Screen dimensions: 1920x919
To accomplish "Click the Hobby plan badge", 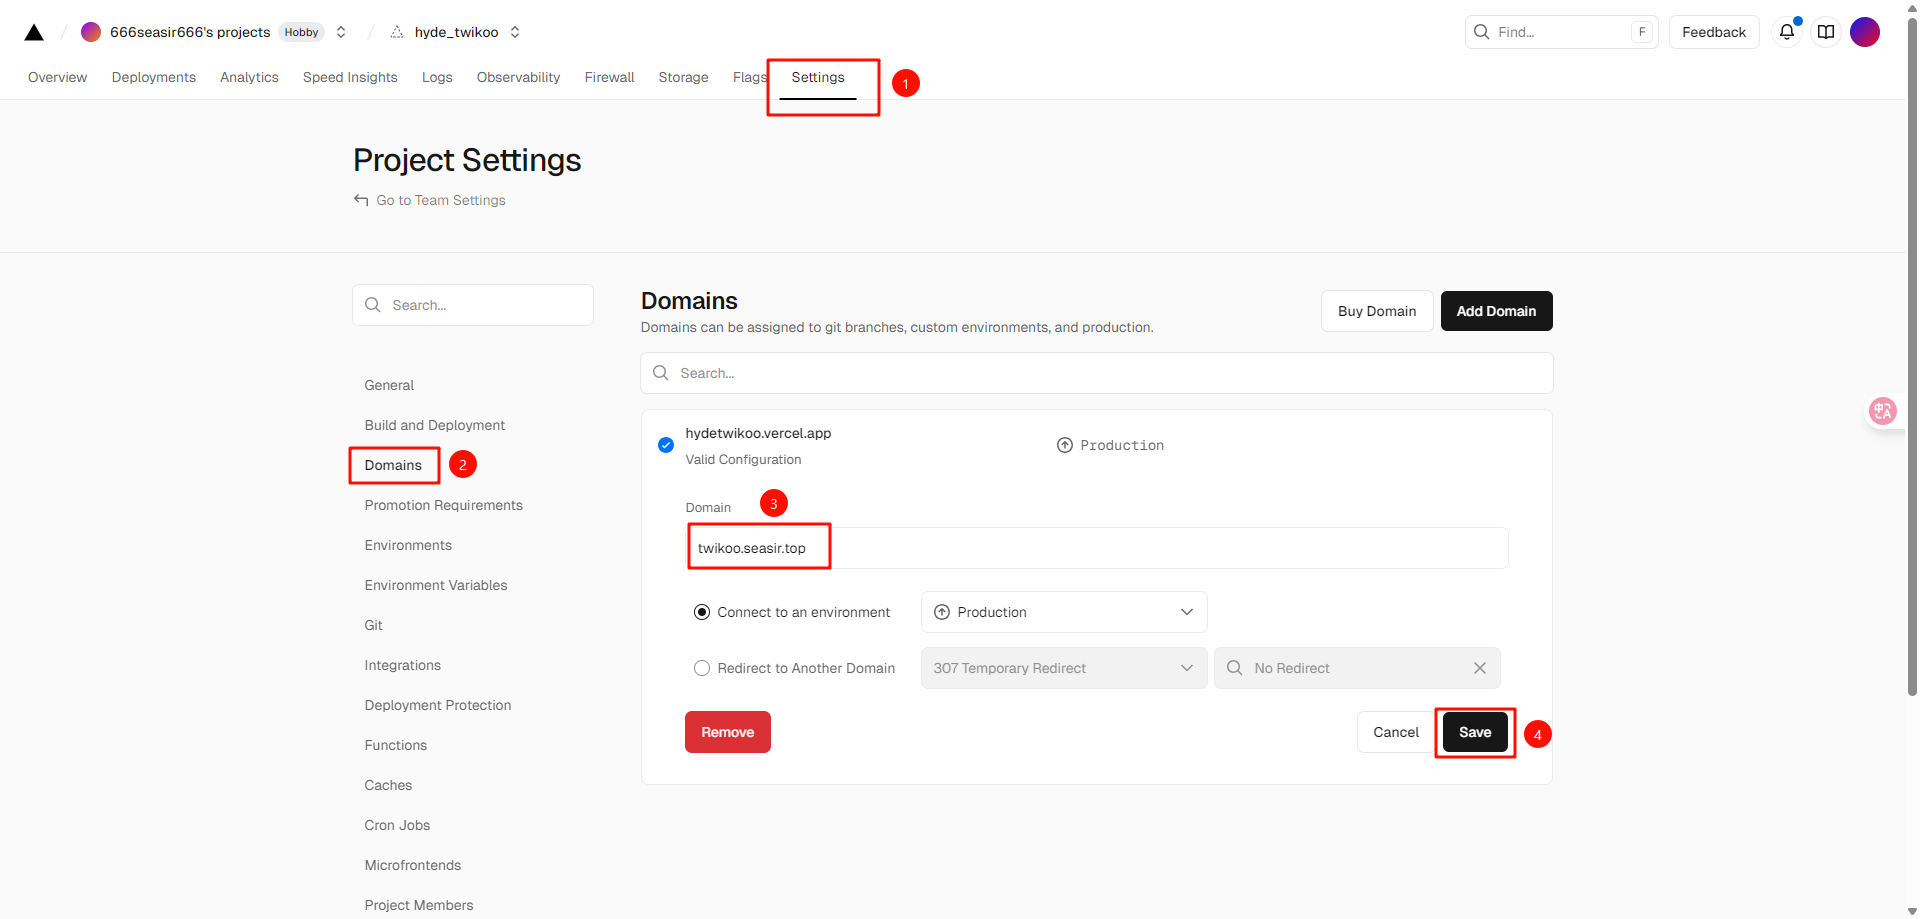I will click(x=301, y=32).
